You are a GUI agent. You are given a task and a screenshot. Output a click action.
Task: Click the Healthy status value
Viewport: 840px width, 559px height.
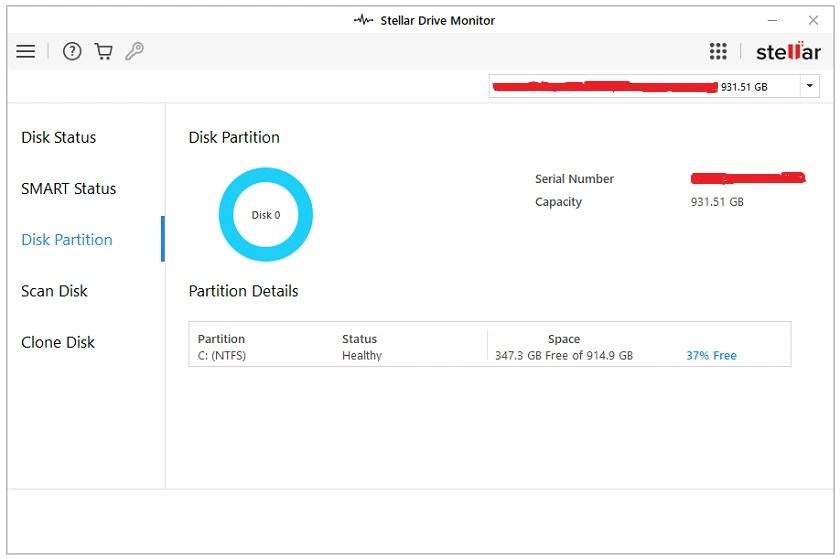362,355
